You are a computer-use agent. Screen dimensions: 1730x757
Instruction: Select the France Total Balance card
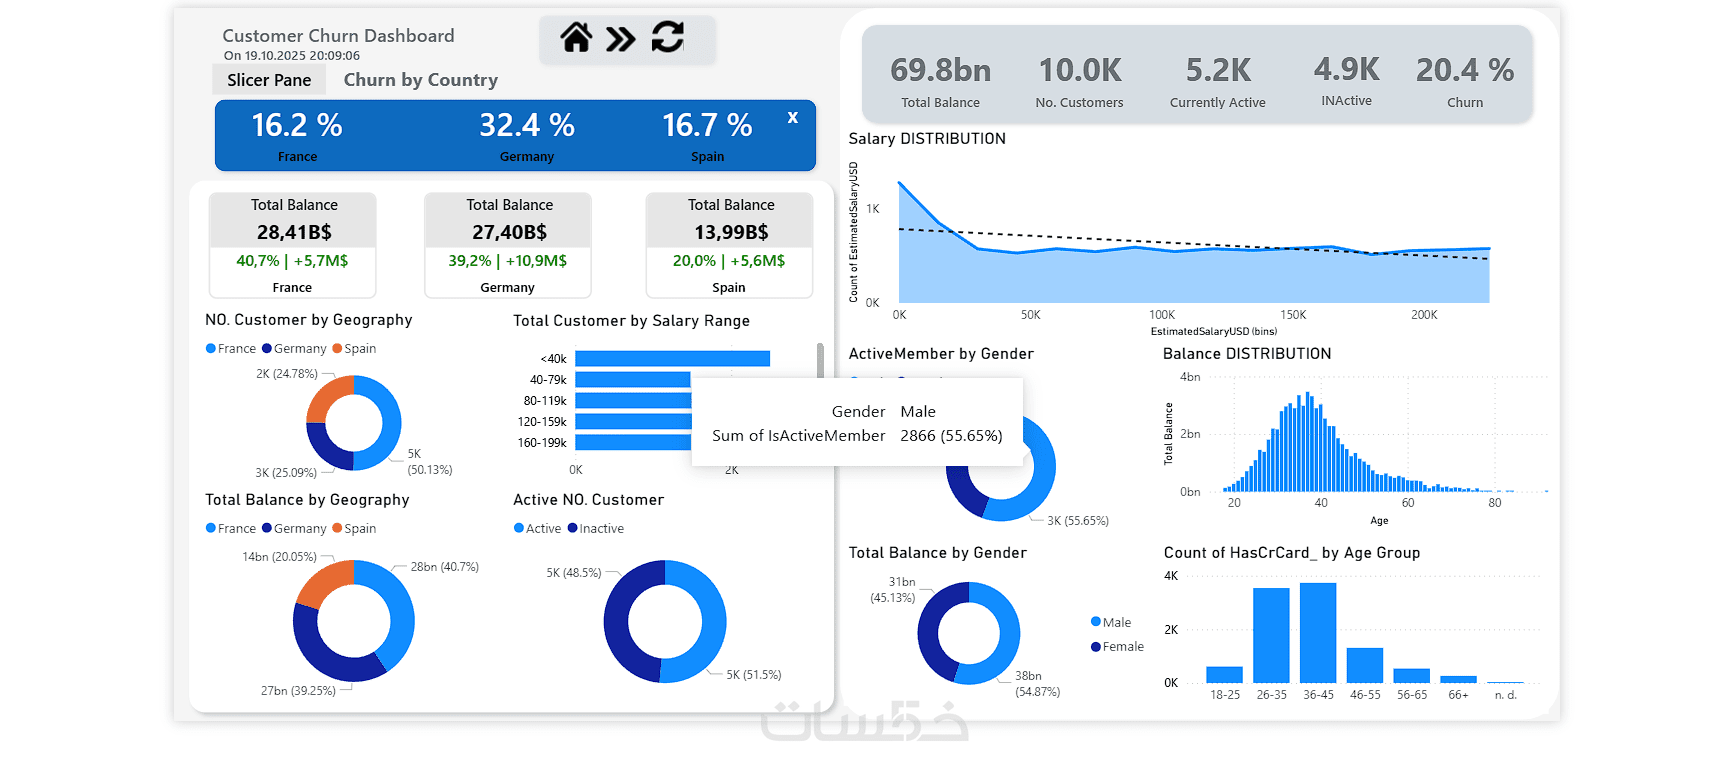(x=293, y=245)
